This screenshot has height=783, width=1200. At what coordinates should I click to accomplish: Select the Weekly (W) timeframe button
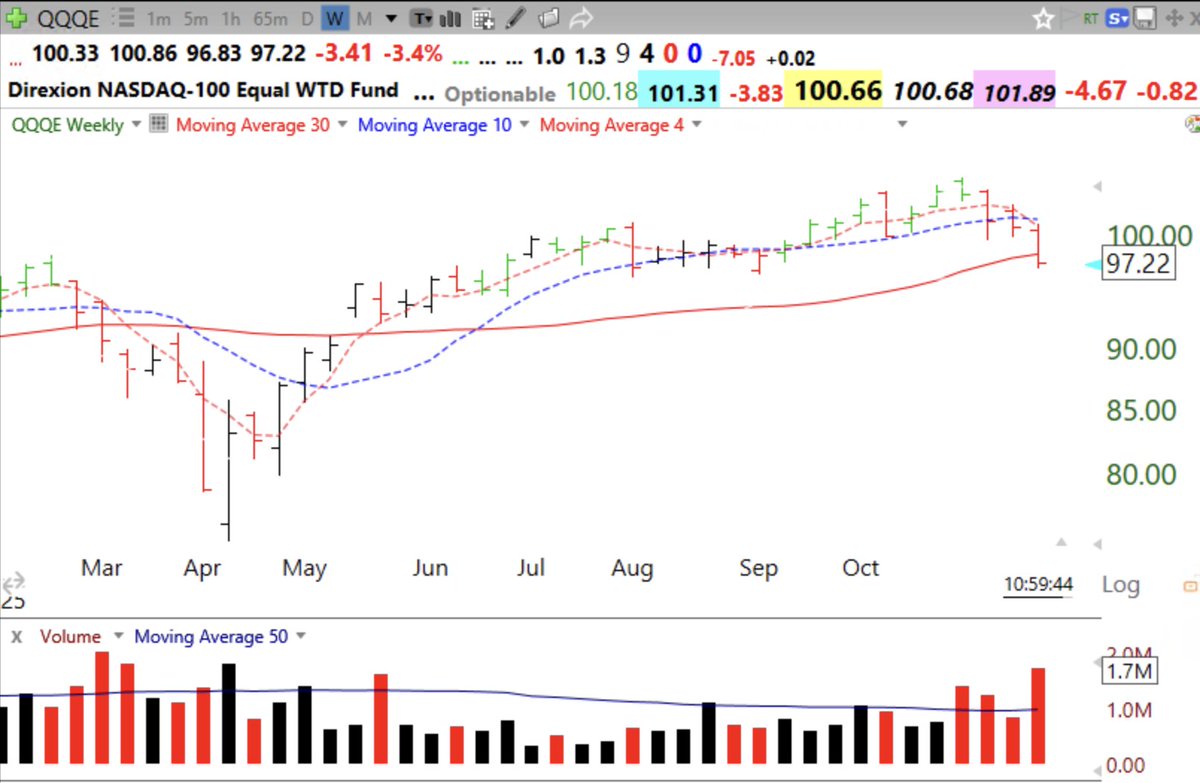point(335,18)
